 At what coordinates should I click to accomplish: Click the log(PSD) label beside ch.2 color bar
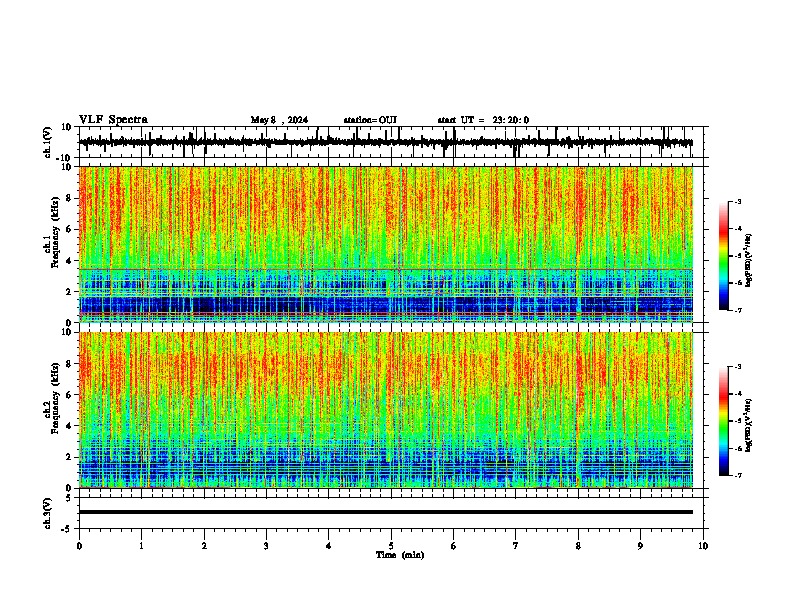pos(748,426)
